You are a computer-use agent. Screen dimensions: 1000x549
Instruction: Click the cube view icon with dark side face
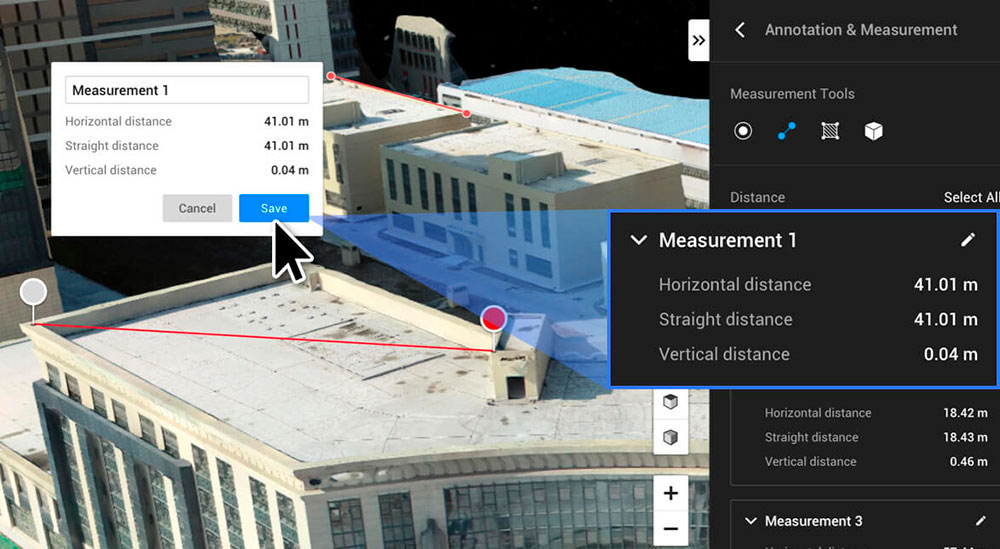[670, 437]
